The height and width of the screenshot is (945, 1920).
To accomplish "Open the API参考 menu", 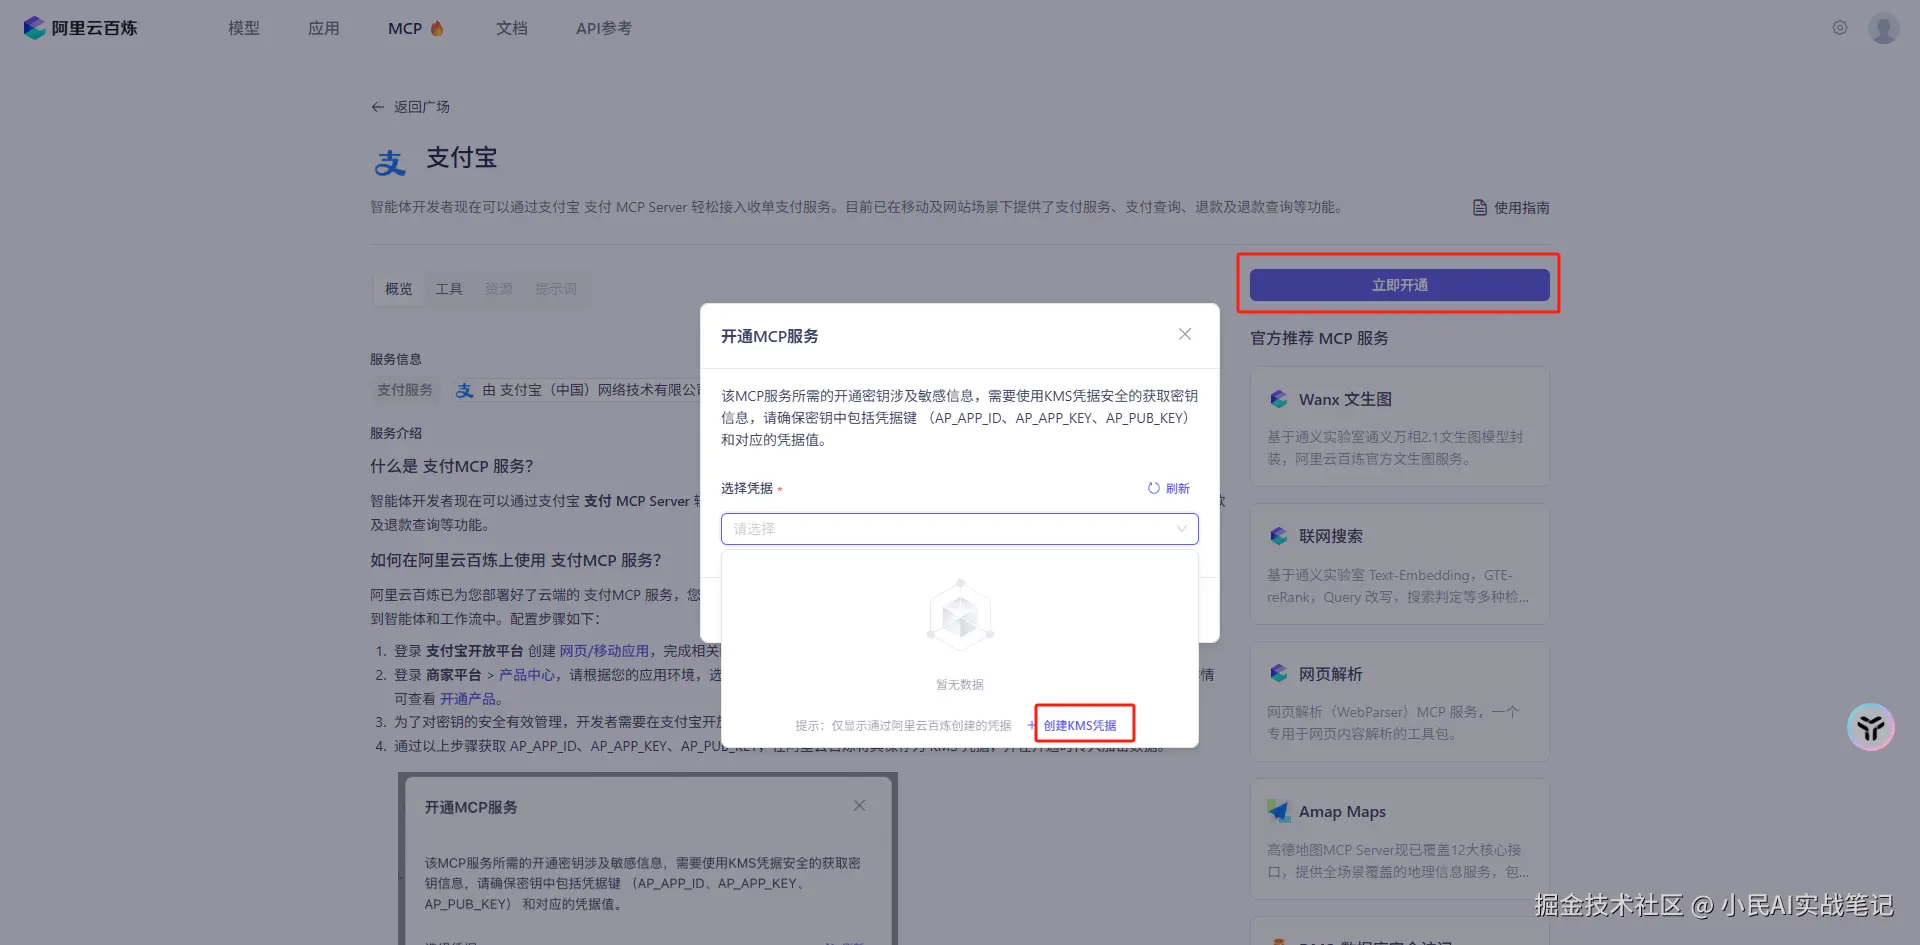I will click(604, 28).
